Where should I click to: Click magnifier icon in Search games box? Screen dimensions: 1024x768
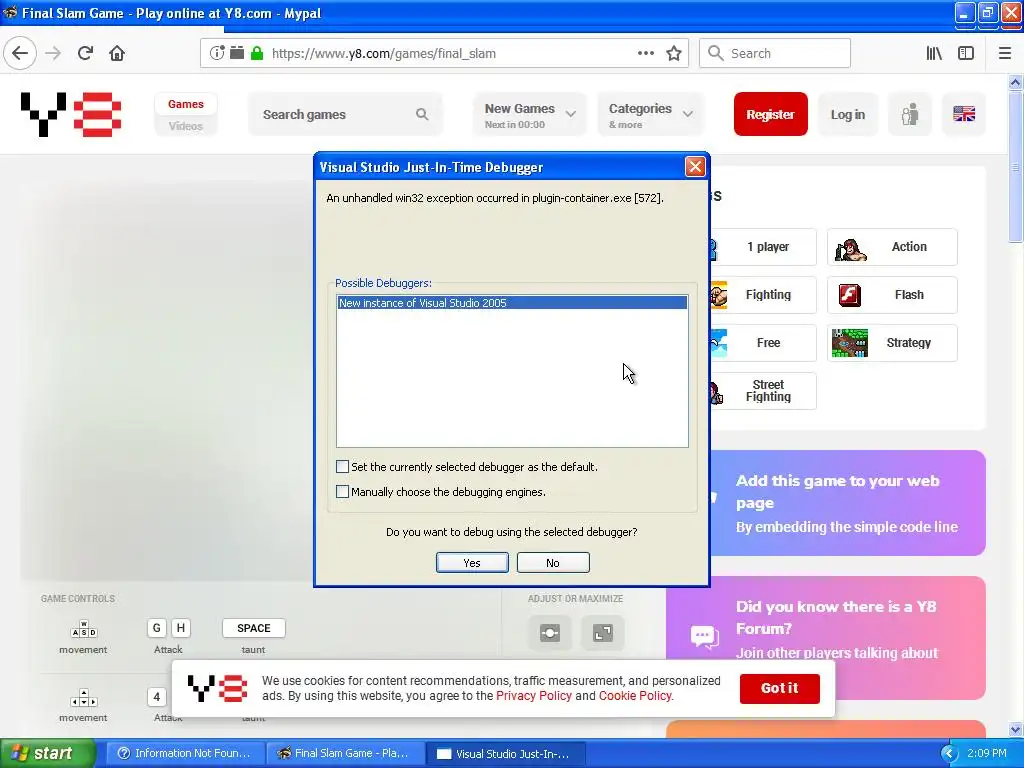click(423, 114)
